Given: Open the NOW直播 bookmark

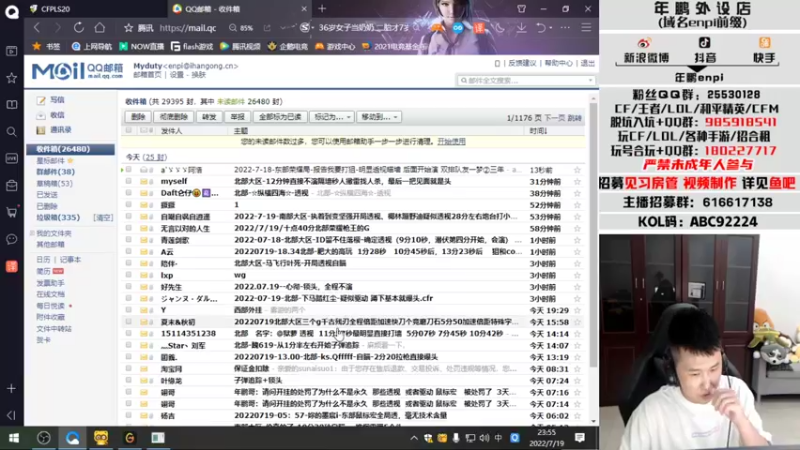Looking at the screenshot, I should click(141, 46).
